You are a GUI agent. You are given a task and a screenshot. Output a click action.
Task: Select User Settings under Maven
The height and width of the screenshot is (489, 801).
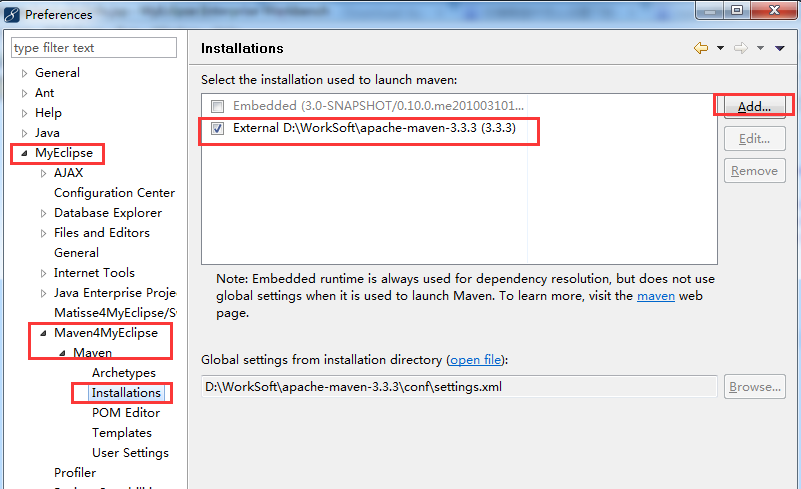(x=130, y=453)
